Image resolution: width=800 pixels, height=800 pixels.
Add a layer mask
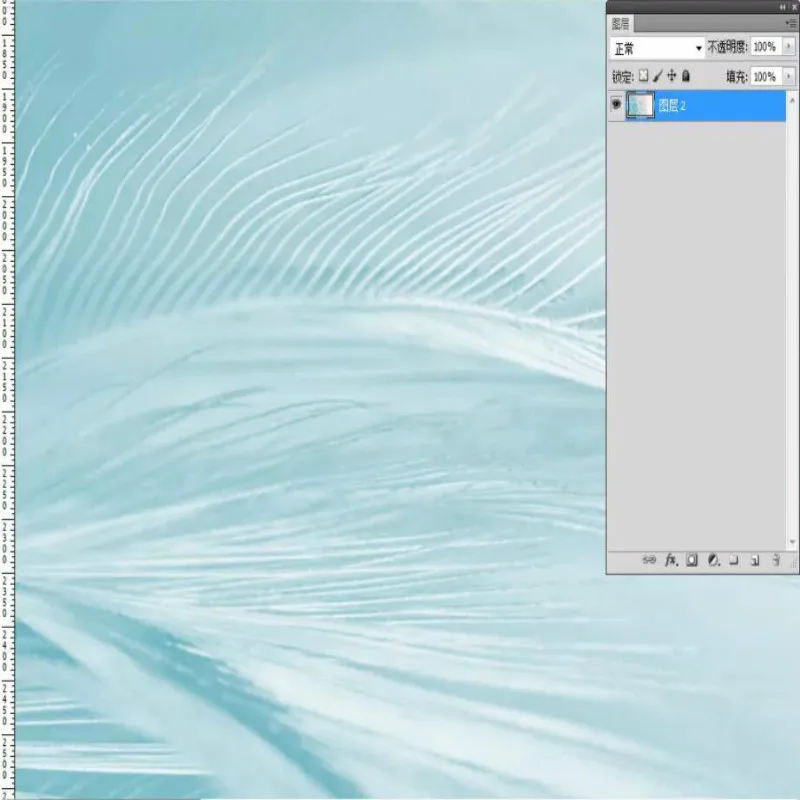coord(692,560)
